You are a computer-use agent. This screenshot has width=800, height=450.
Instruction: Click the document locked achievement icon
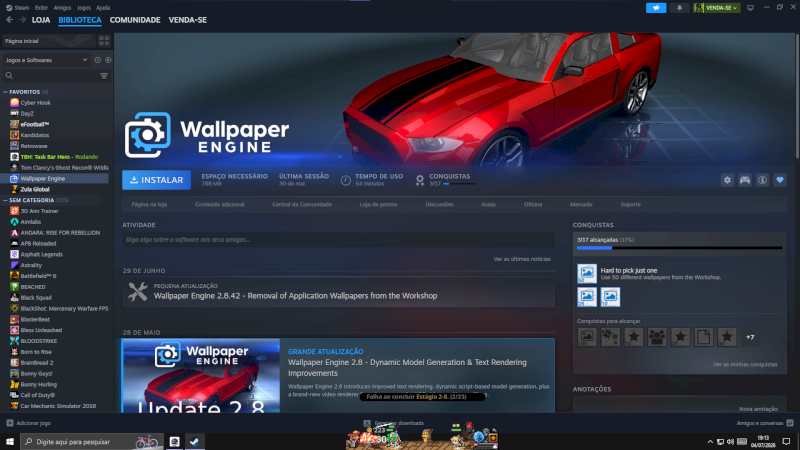(703, 337)
